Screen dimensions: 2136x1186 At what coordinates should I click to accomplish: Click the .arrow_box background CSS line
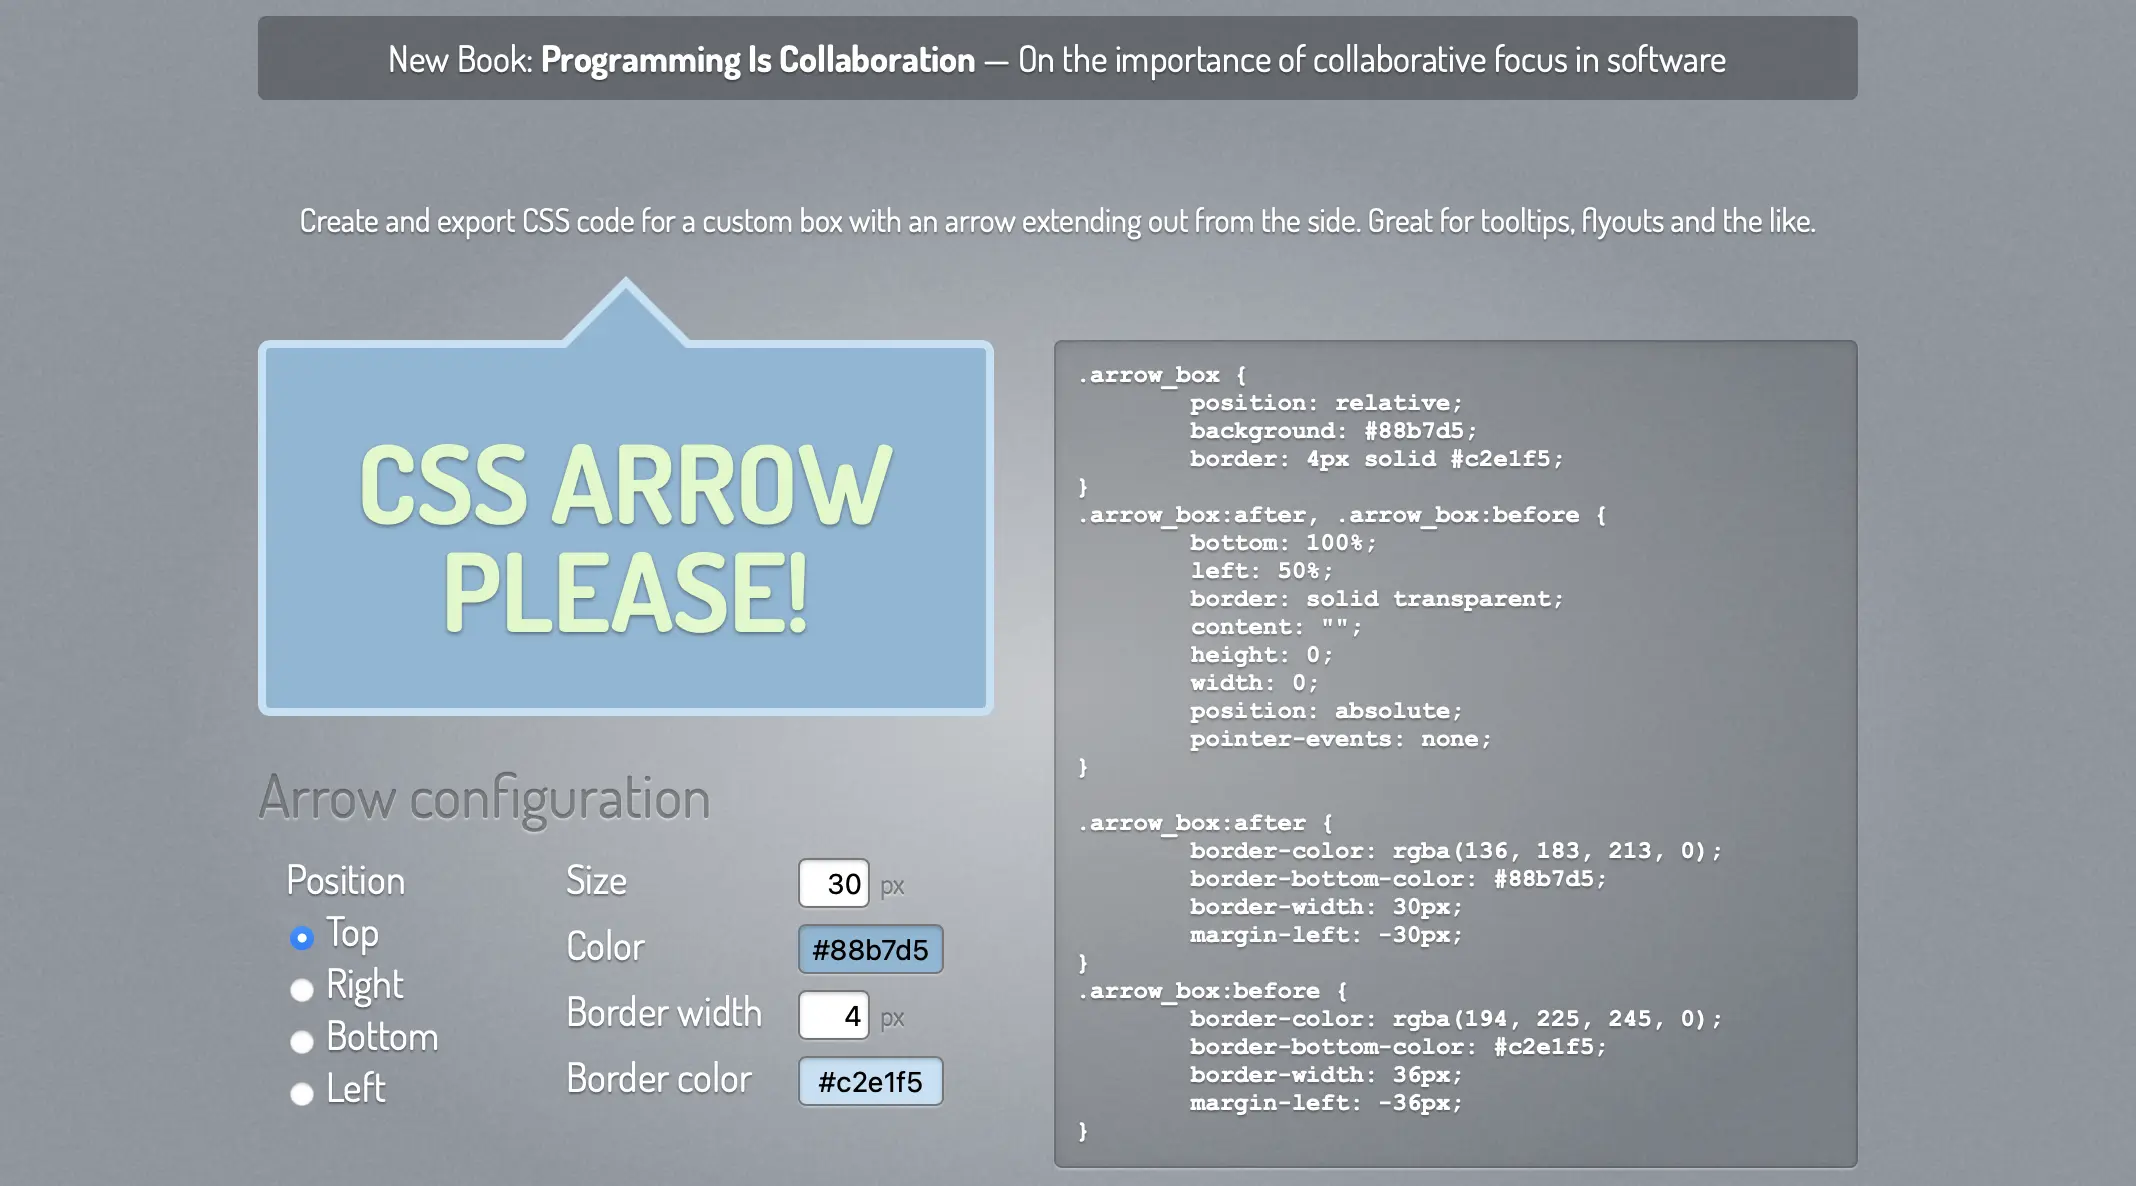point(1332,431)
